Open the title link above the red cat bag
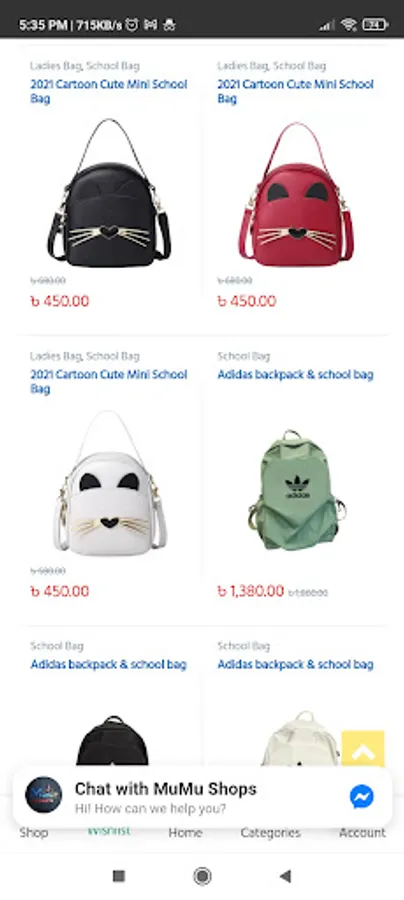The width and height of the screenshot is (404, 900). pyautogui.click(x=296, y=91)
